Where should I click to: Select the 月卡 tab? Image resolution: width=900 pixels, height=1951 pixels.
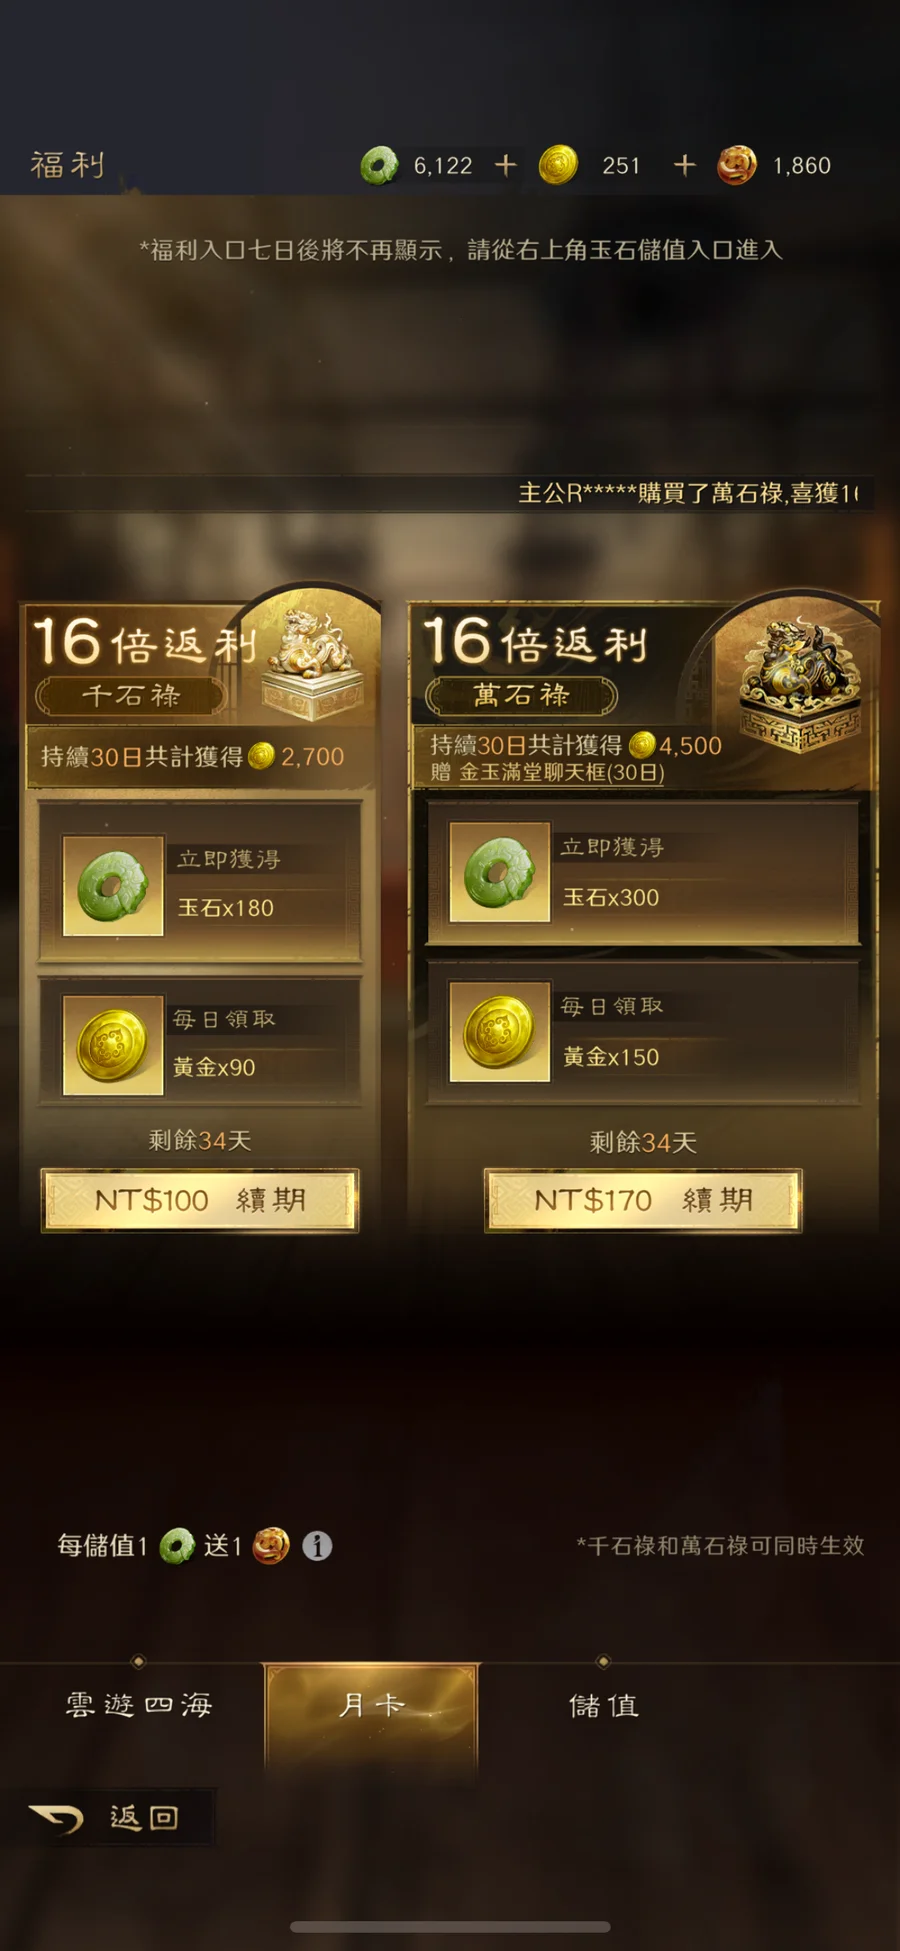pos(371,1706)
